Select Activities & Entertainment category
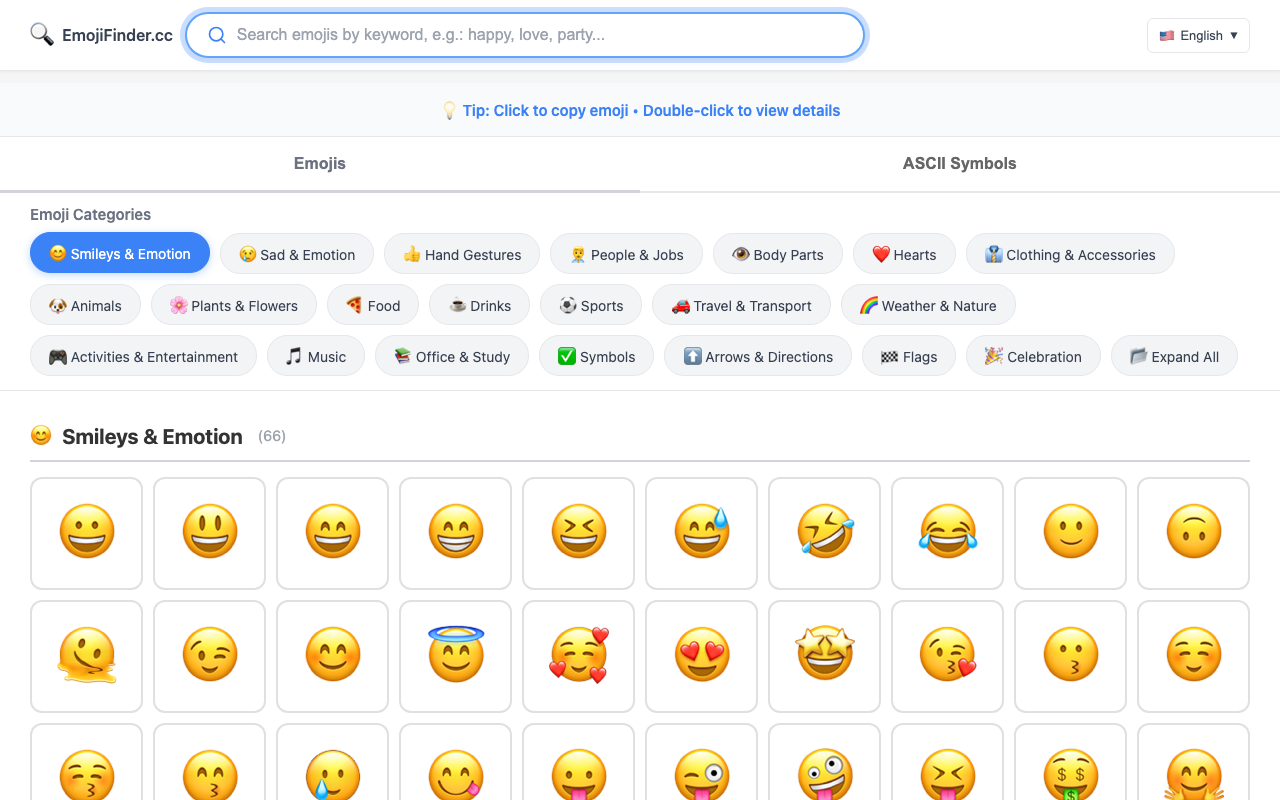This screenshot has height=800, width=1280. [143, 356]
